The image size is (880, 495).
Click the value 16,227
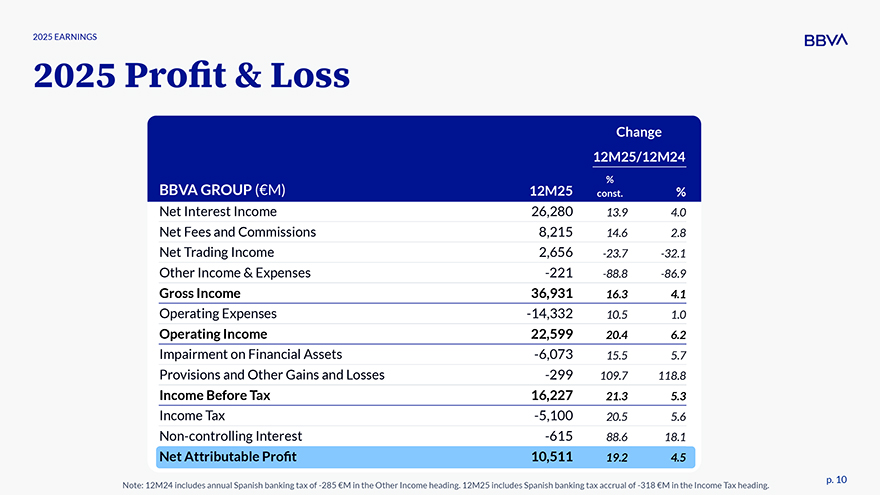[x=552, y=395]
